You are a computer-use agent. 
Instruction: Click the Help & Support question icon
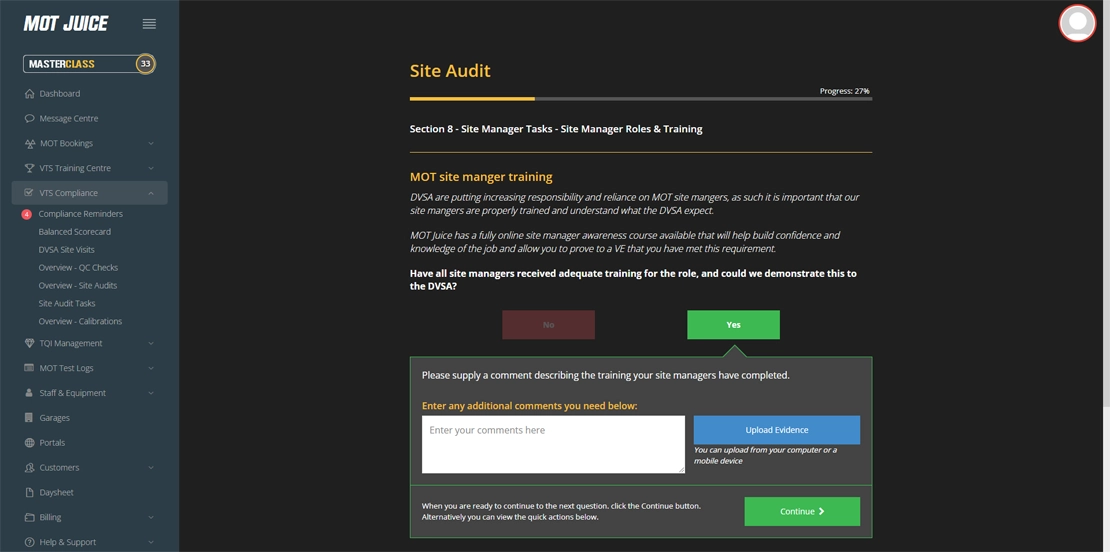coord(29,542)
